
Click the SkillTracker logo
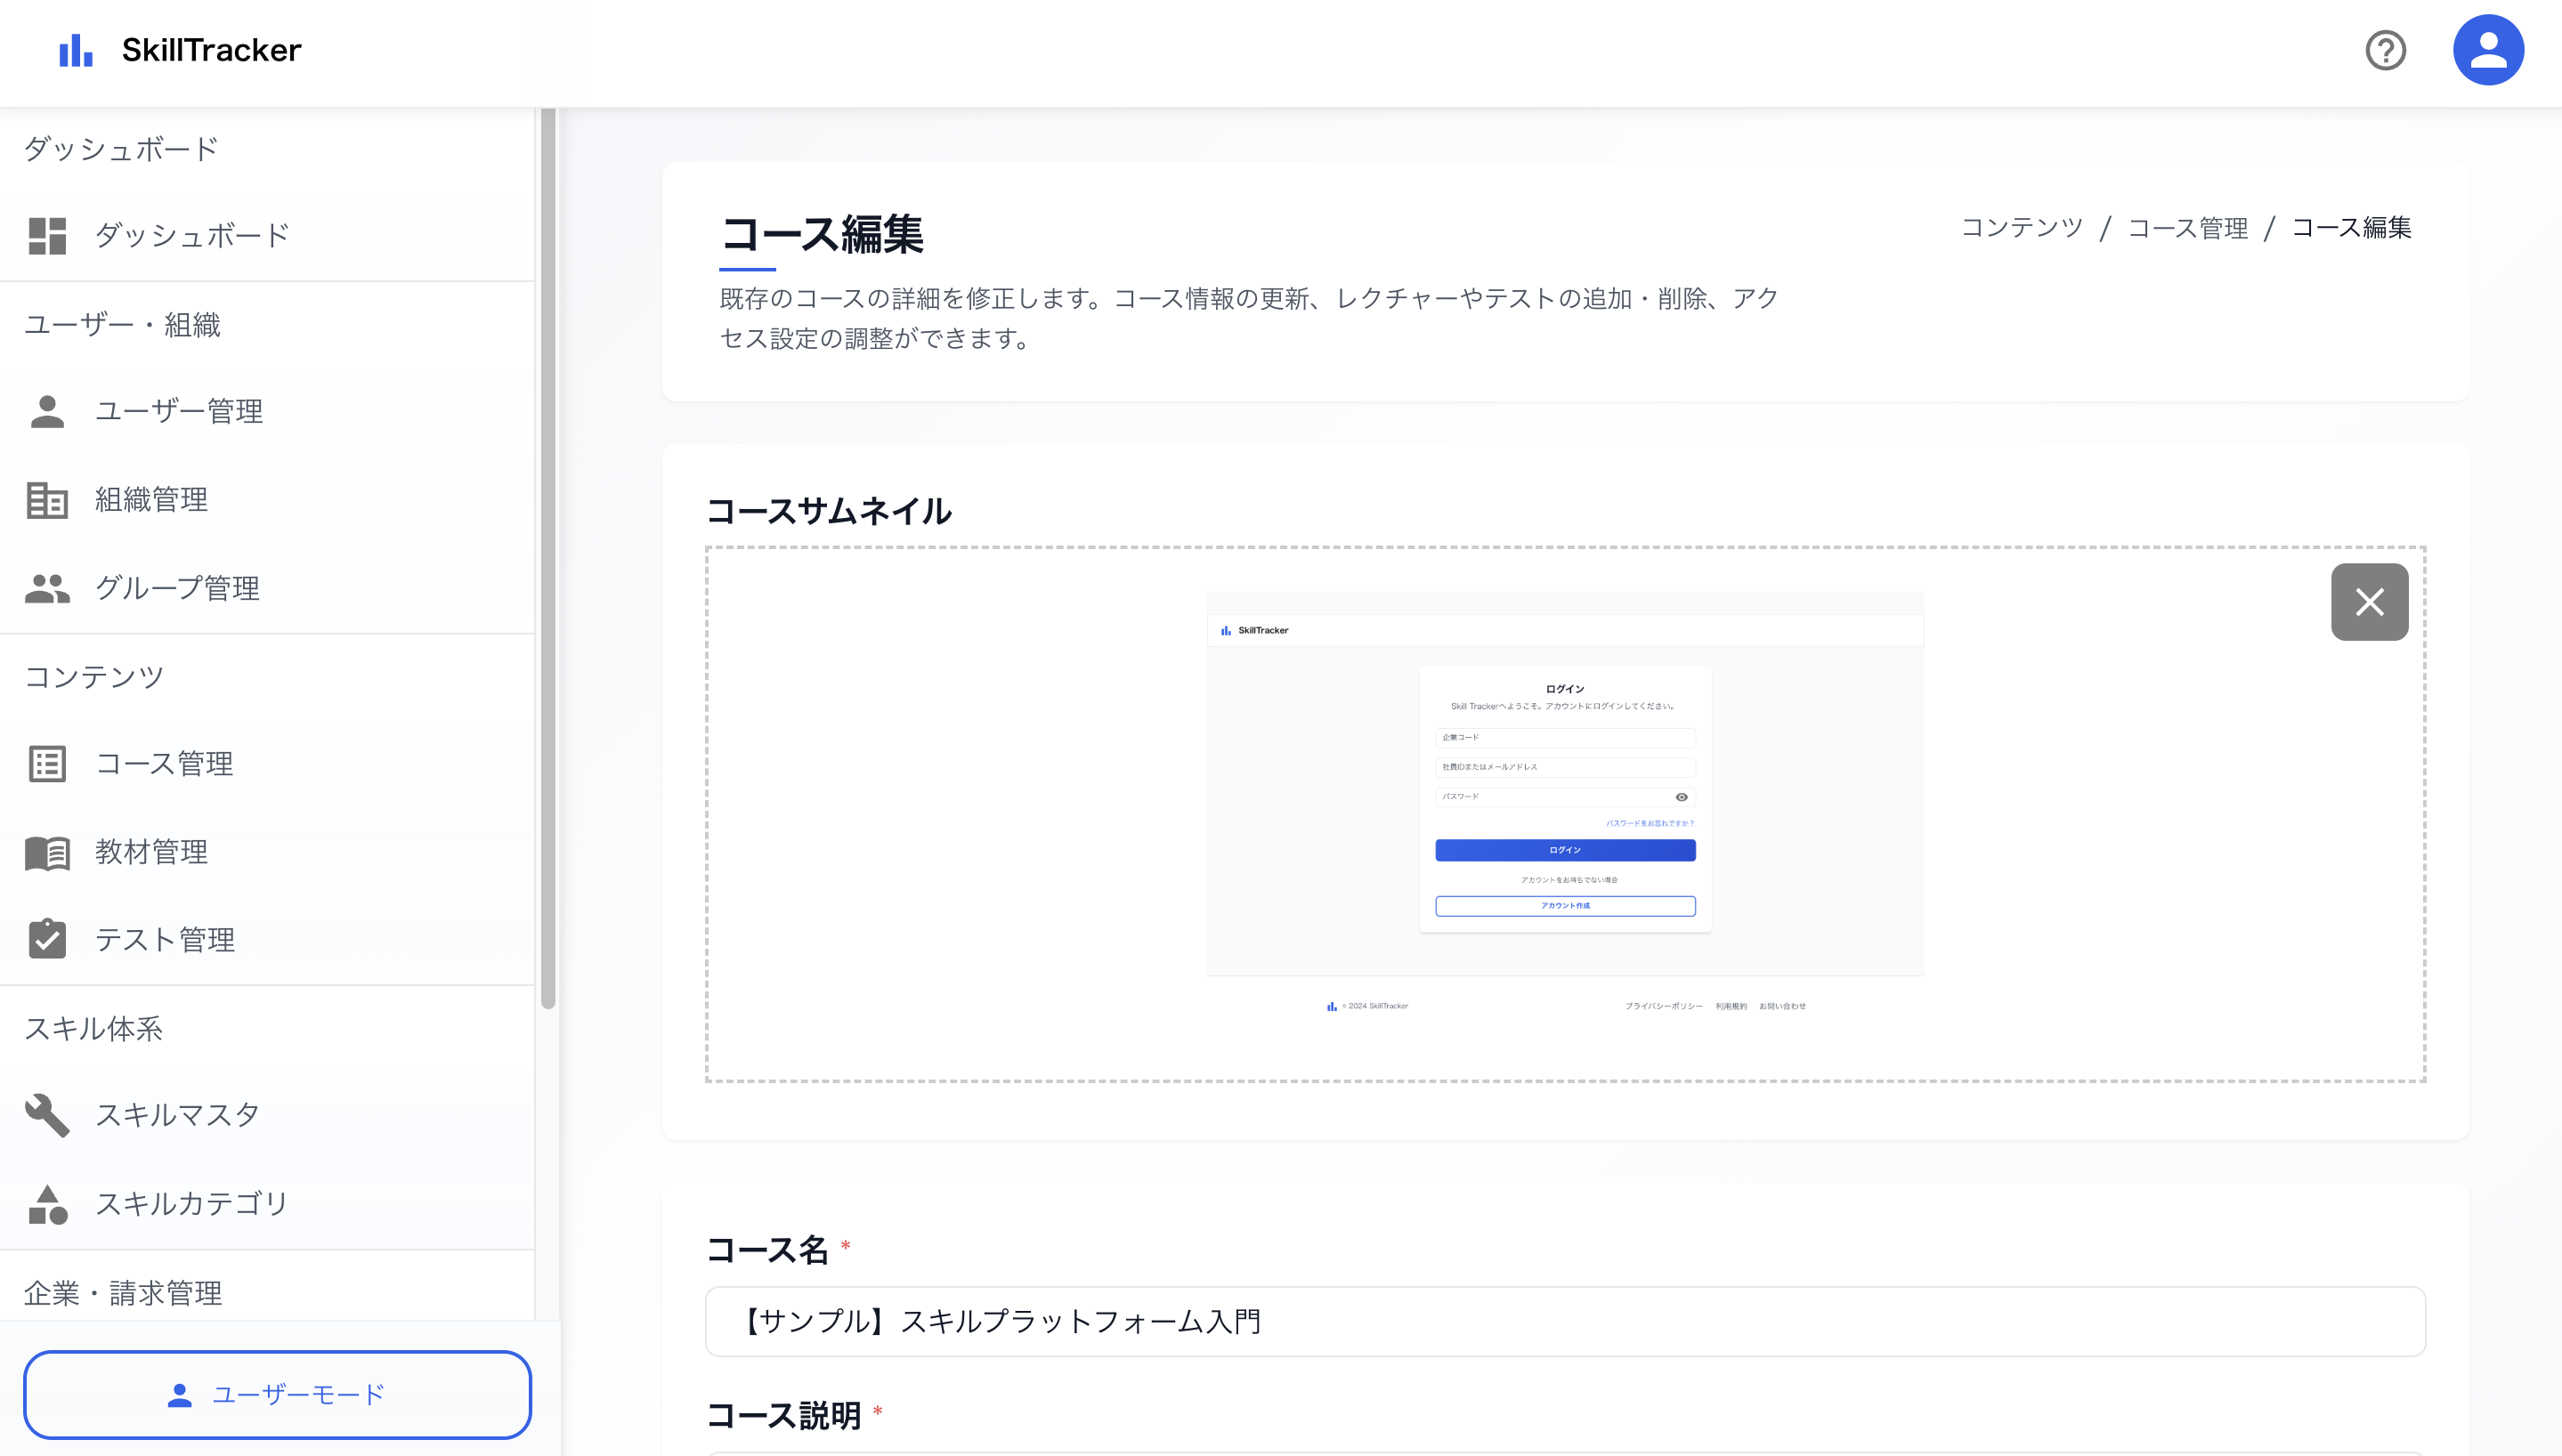coord(180,49)
